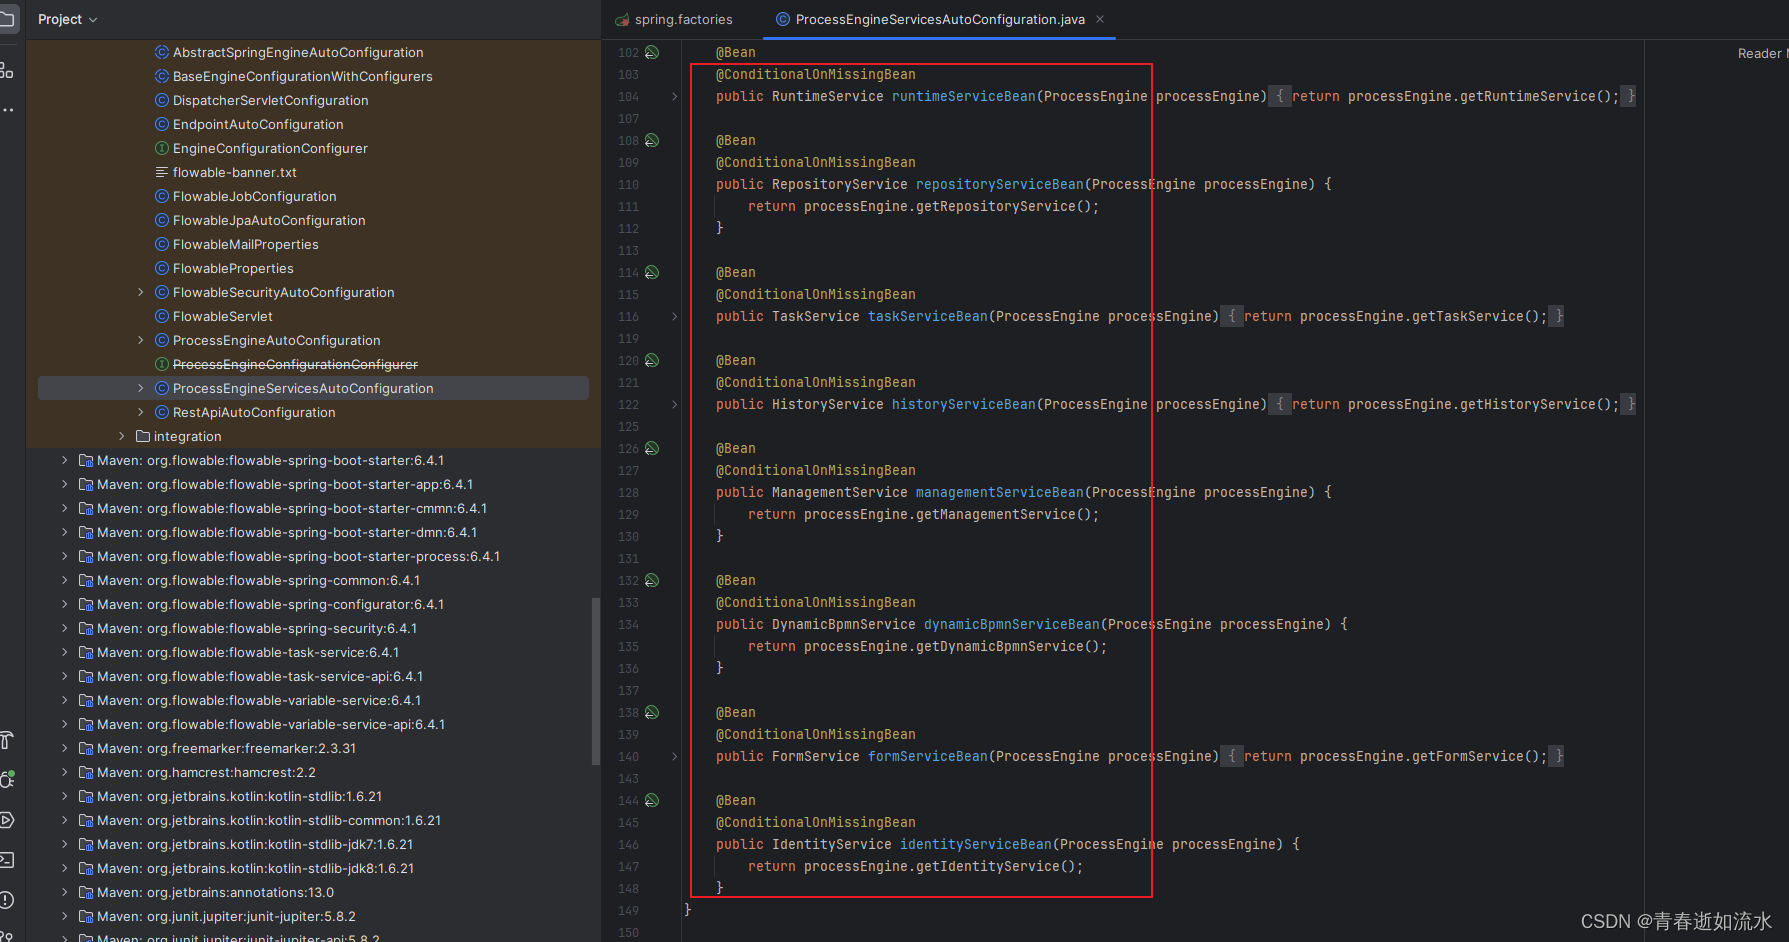The image size is (1789, 942).
Task: Open the Build hammer tool window
Action: 7,740
